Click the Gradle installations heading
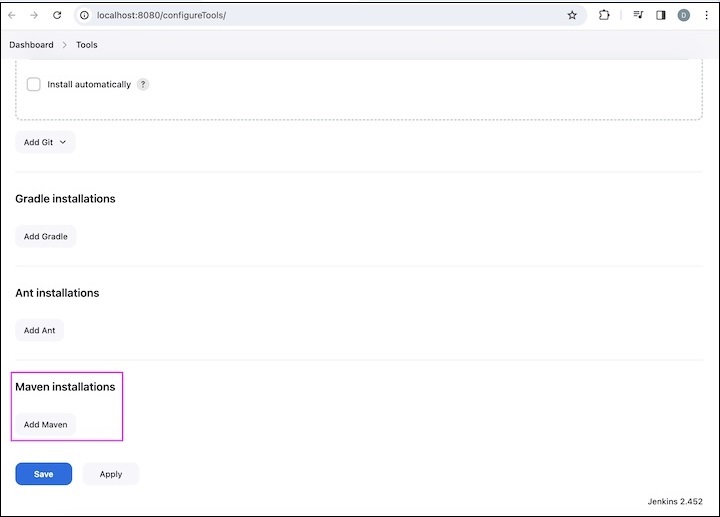This screenshot has height=517, width=720. pos(65,199)
